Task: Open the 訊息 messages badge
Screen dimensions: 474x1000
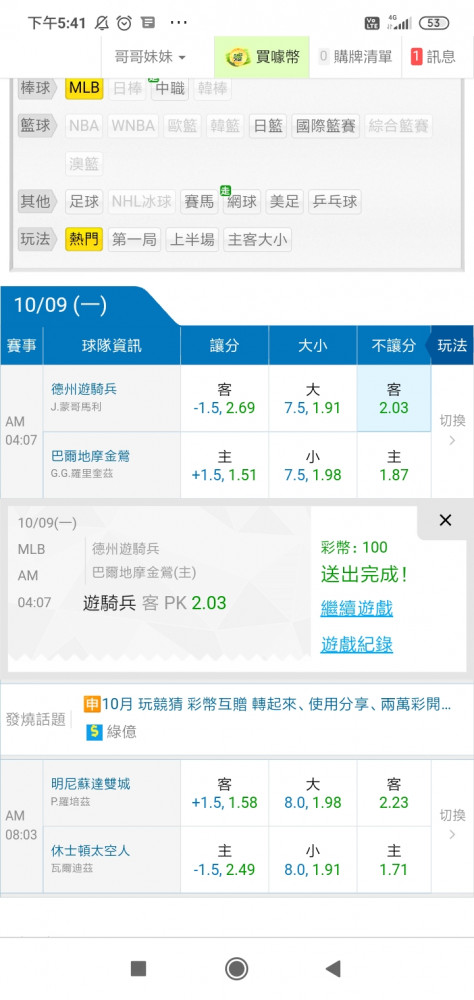Action: (x=433, y=57)
